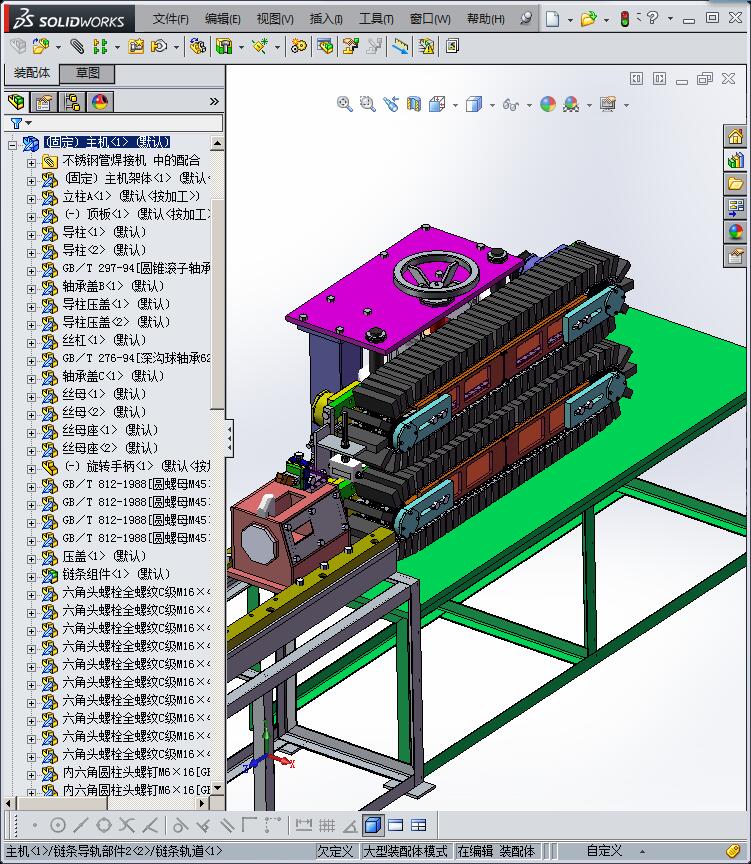Viewport: 751px width, 864px height.
Task: Open the DisplayManager color wheel tab
Action: pos(100,102)
